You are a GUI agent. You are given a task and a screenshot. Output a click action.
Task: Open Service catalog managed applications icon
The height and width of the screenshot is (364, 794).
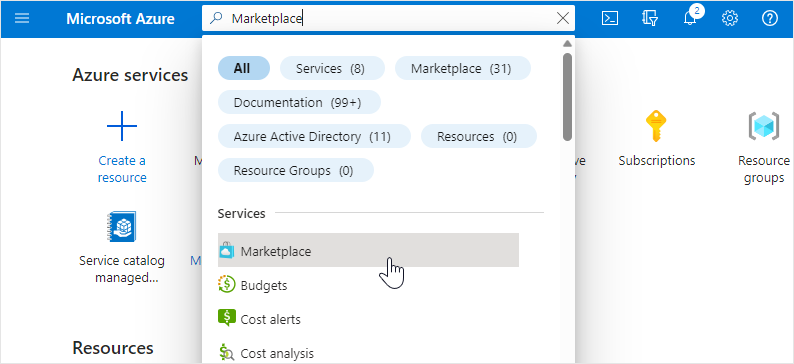tap(122, 226)
